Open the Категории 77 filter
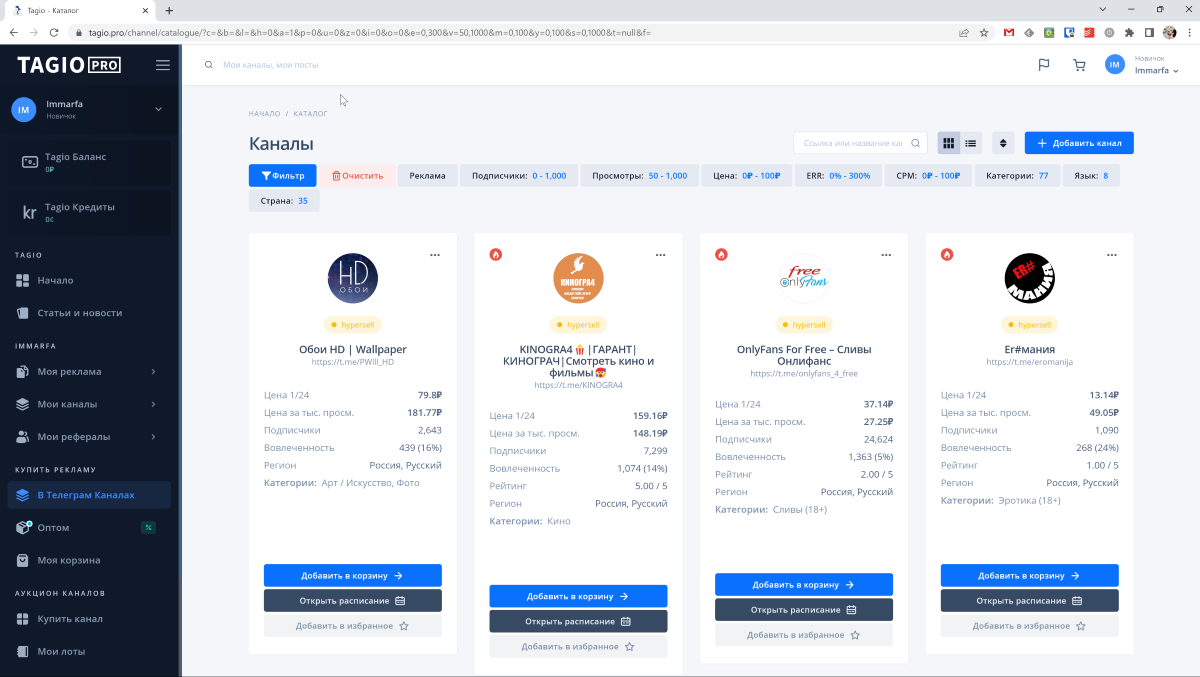1200x677 pixels. point(1017,175)
